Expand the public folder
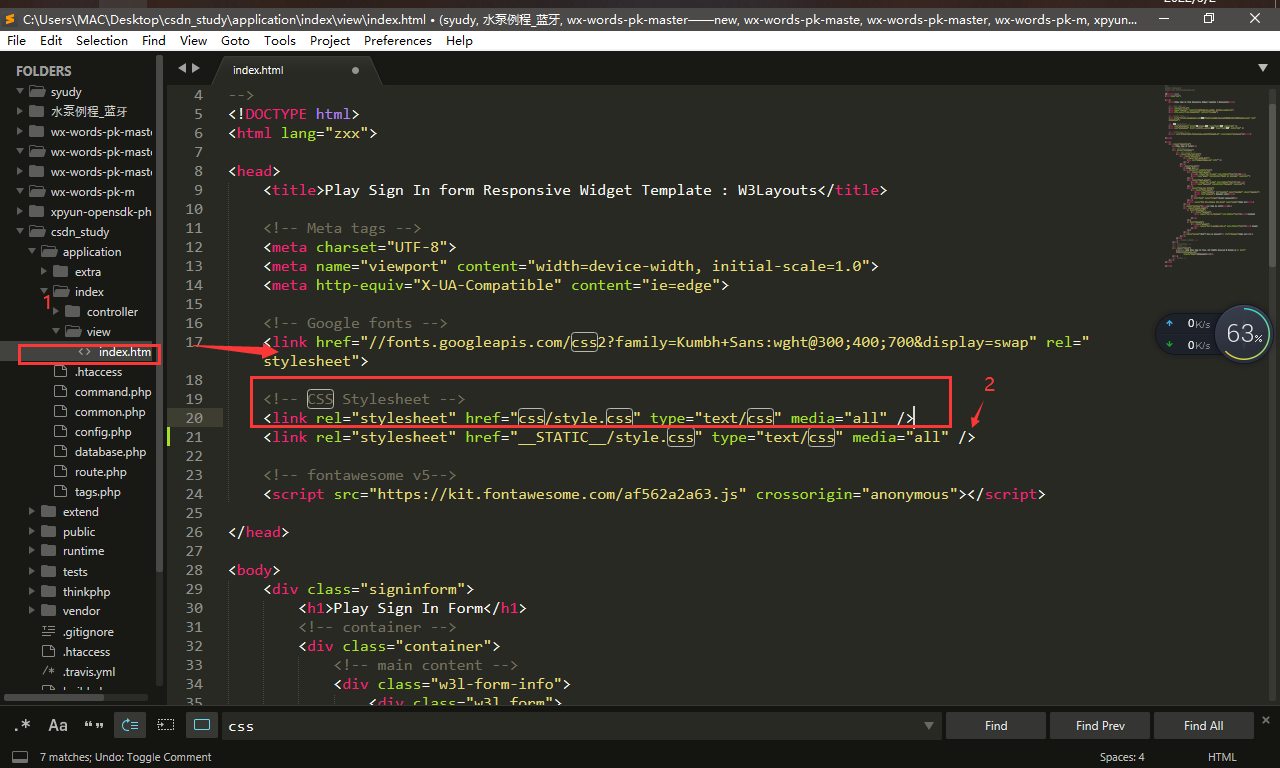Viewport: 1280px width, 768px height. coord(31,532)
